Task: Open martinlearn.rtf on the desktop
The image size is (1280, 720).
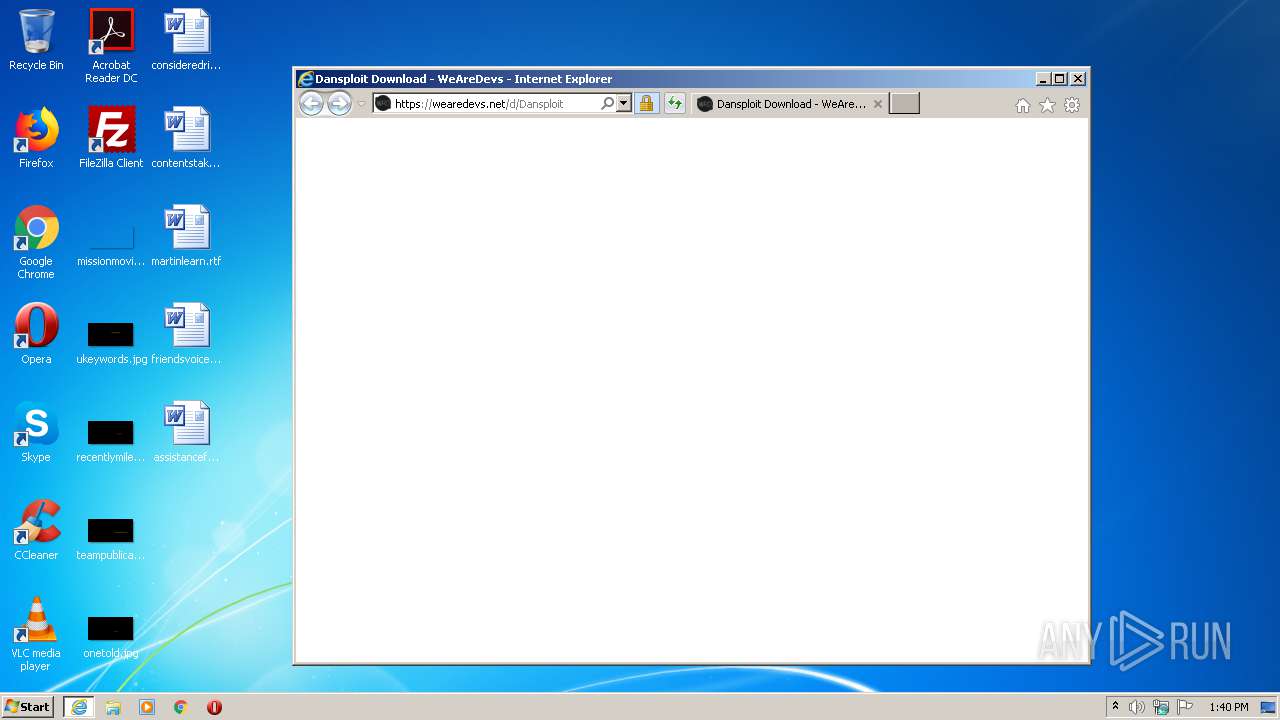Action: point(186,236)
